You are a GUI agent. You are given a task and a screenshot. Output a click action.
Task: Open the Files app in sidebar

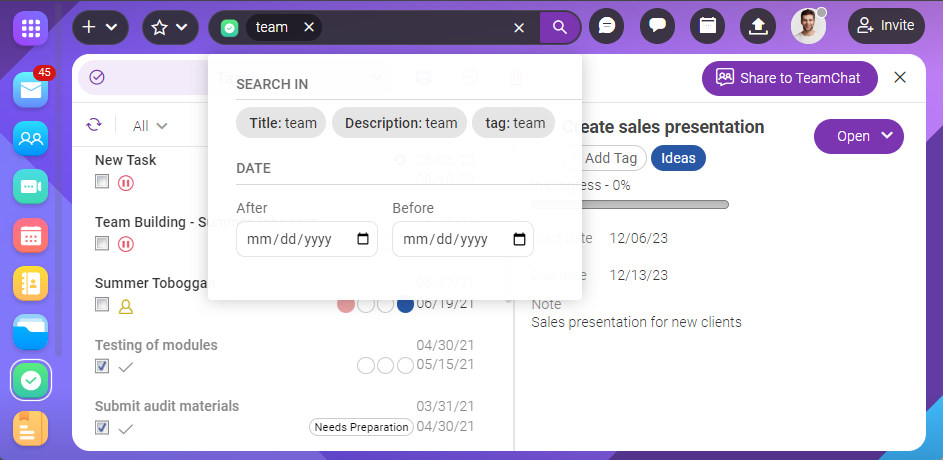pos(30,332)
